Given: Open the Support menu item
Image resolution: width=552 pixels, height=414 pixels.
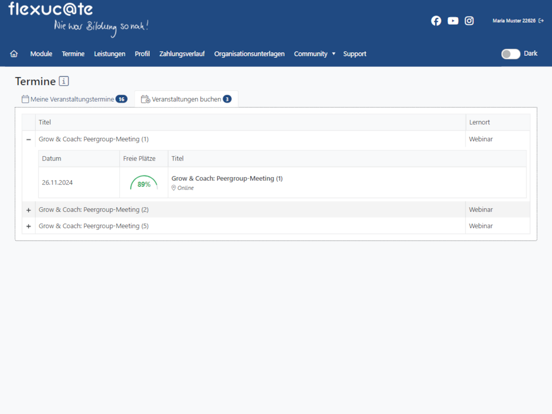Looking at the screenshot, I should click(355, 54).
